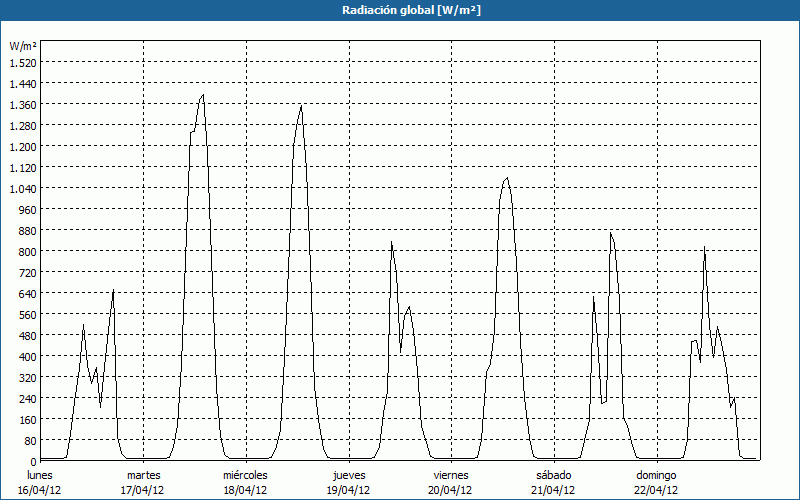Select the "viernes" day label

(x=451, y=475)
